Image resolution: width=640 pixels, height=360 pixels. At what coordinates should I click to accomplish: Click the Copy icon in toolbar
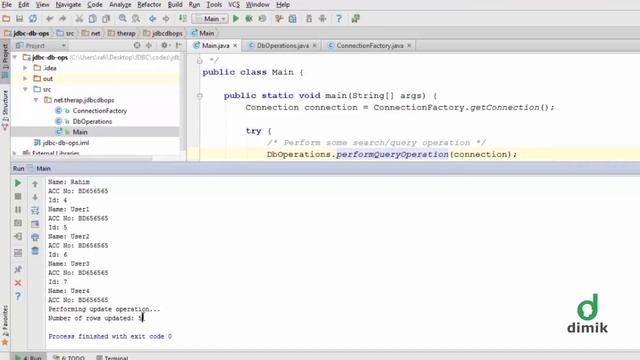tap(93, 19)
